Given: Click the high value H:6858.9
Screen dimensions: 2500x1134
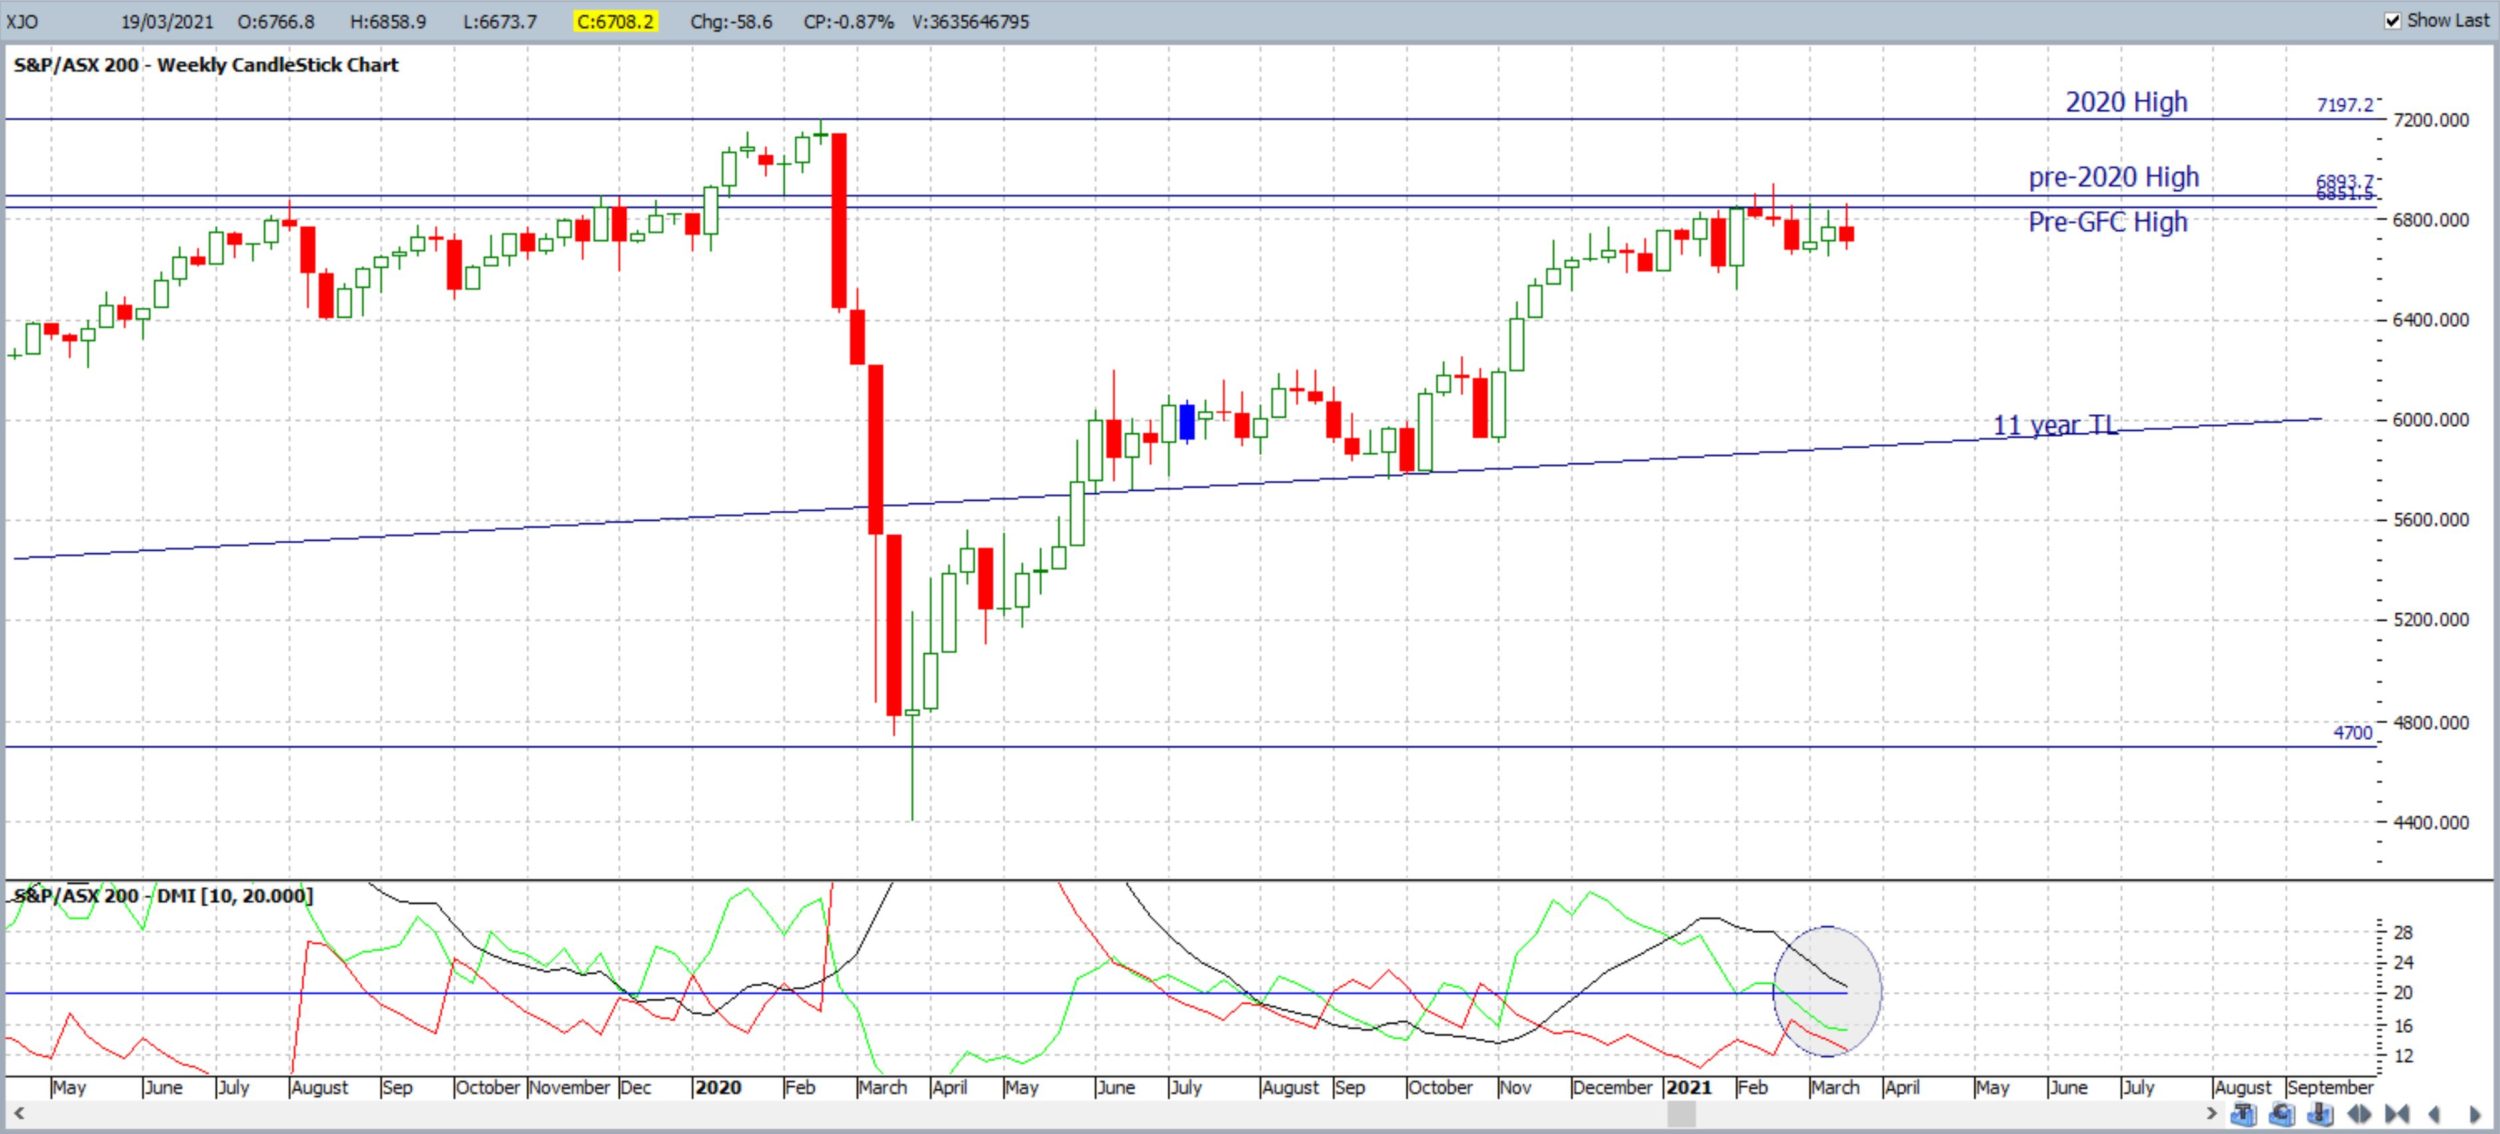Looking at the screenshot, I should [388, 21].
